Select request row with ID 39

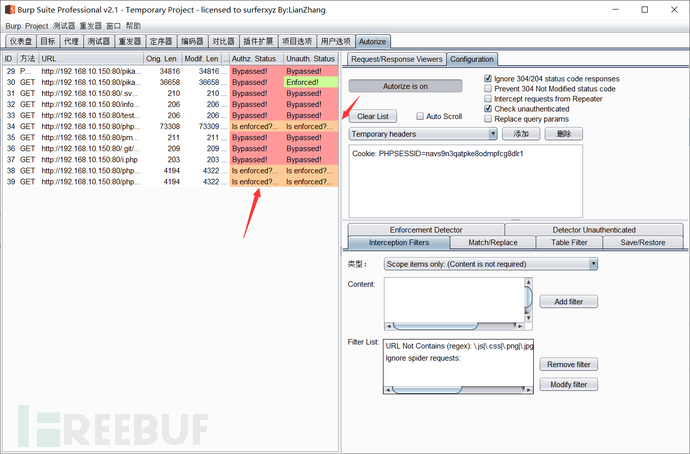point(170,182)
